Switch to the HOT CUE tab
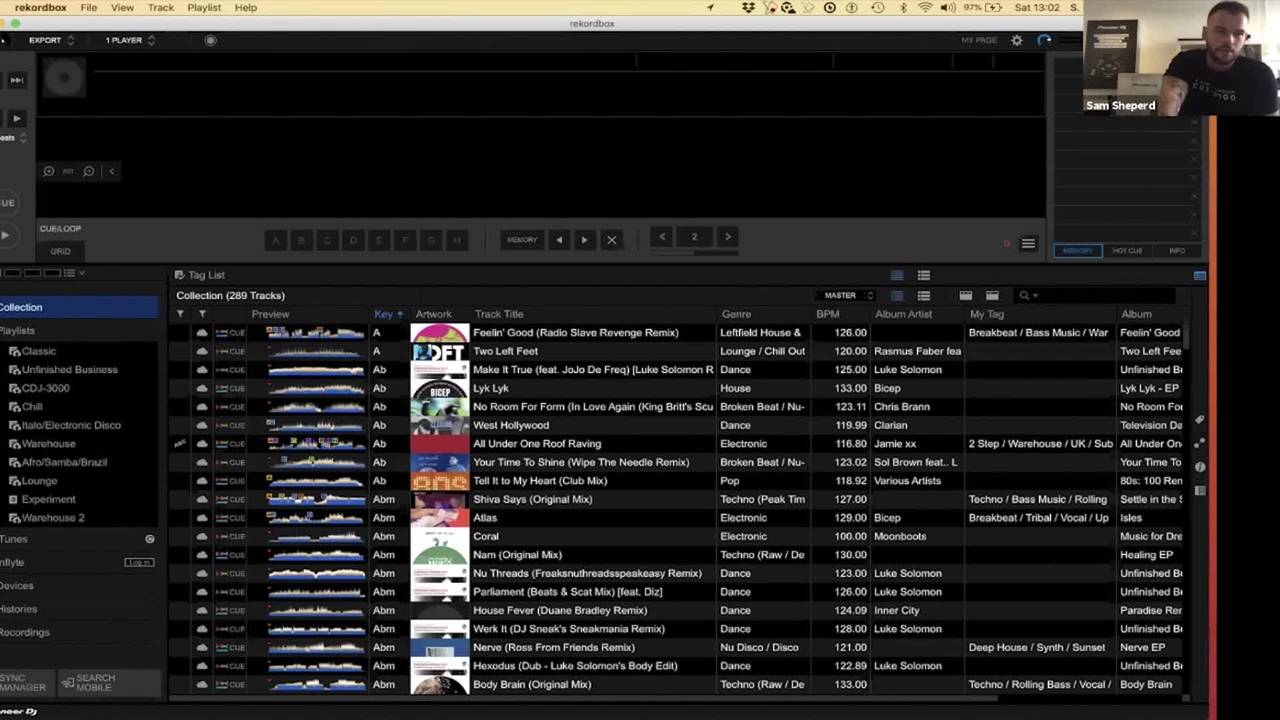 [1127, 251]
